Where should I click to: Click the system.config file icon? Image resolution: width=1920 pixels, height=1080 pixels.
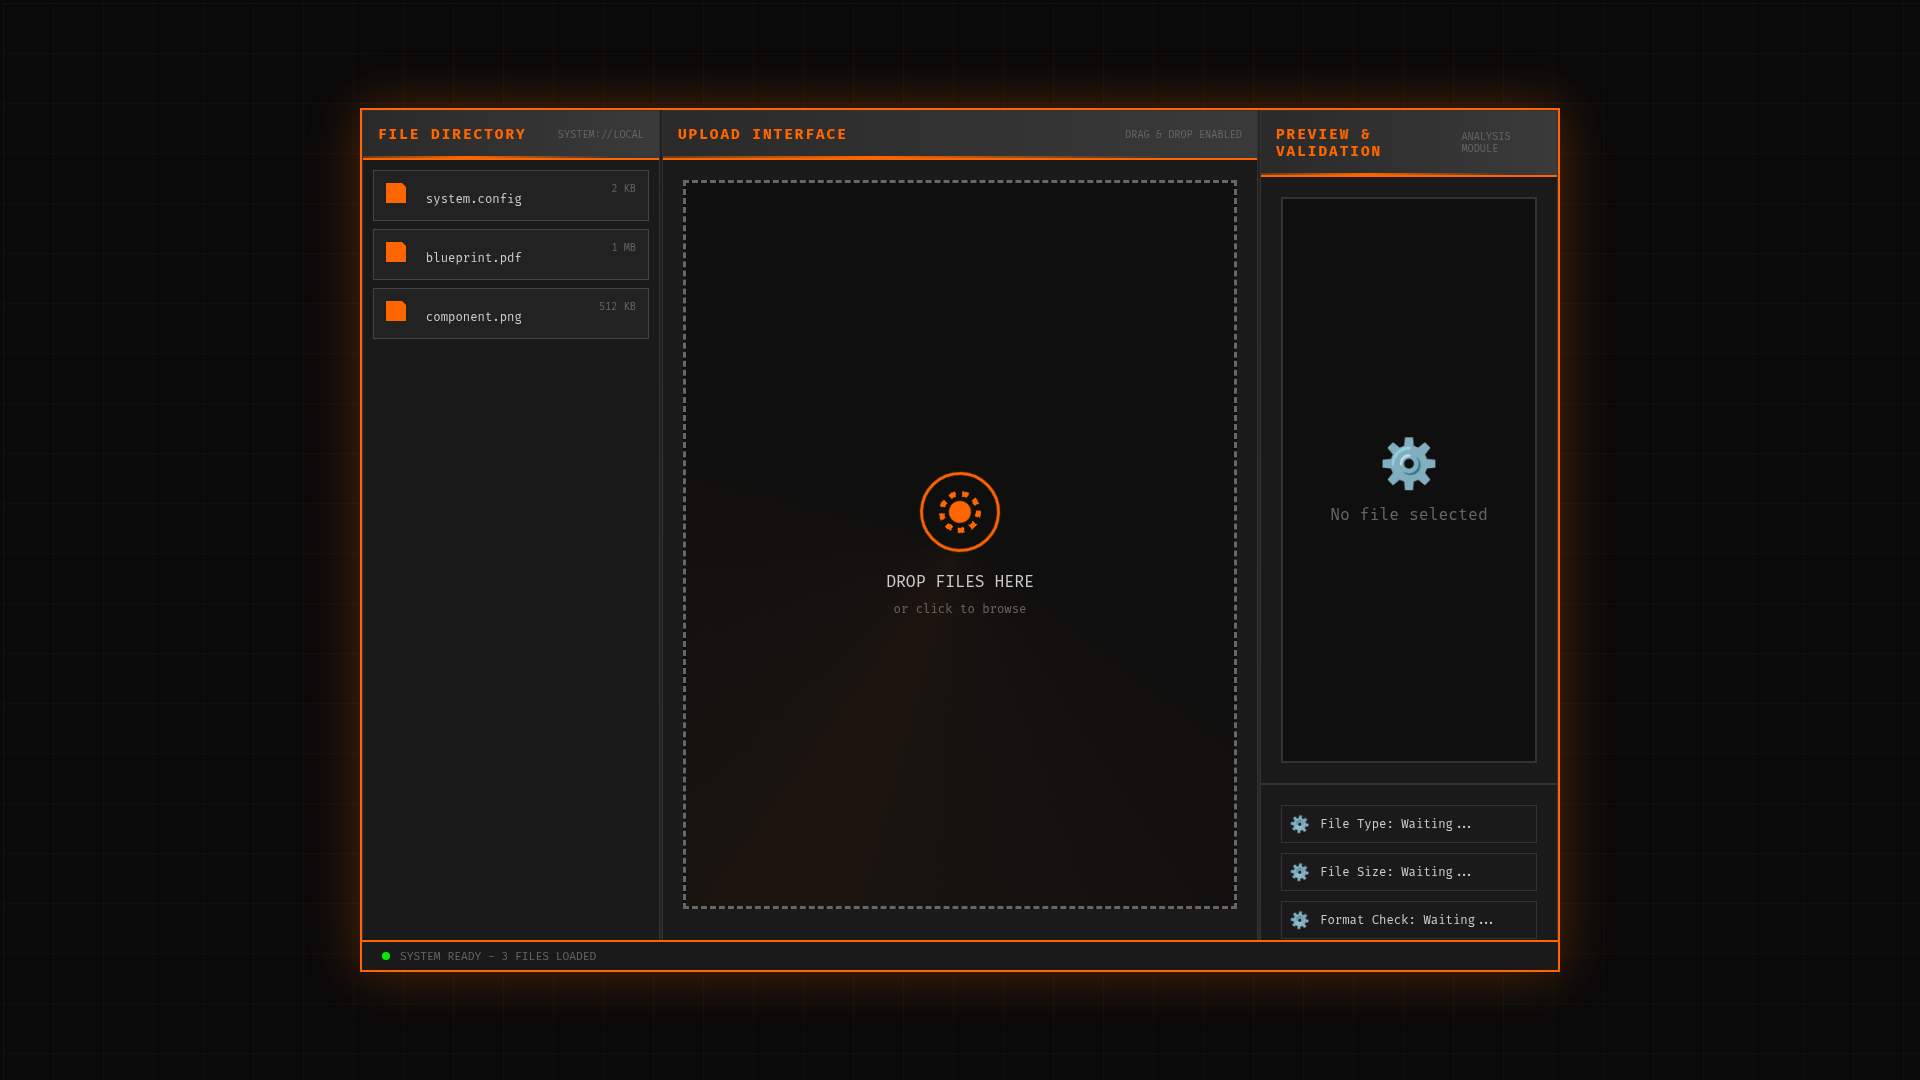point(396,194)
